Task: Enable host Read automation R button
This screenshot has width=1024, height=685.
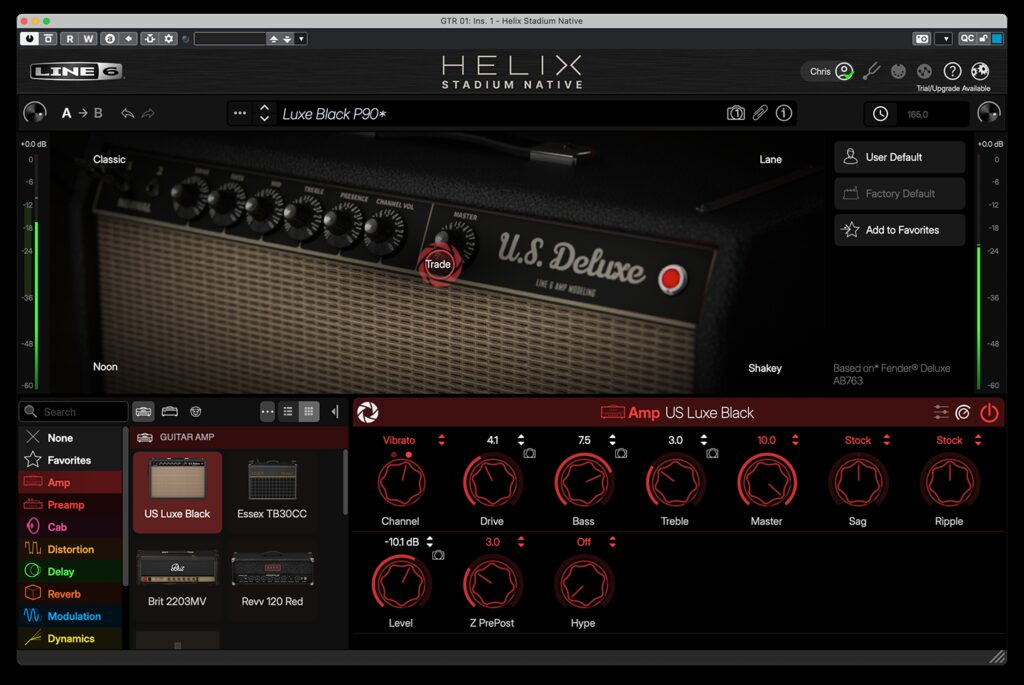Action: 70,39
